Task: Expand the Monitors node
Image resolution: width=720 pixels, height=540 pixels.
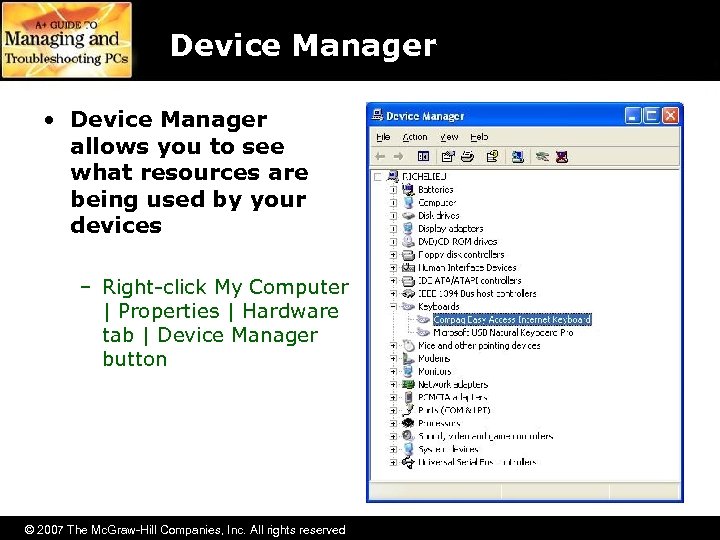Action: coord(394,371)
